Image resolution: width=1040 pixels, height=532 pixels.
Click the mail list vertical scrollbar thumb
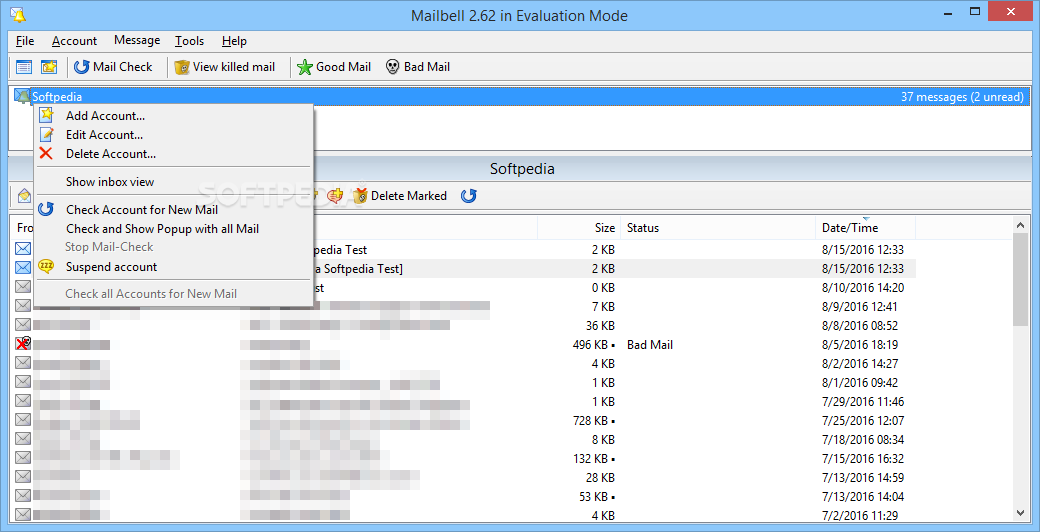[1020, 279]
